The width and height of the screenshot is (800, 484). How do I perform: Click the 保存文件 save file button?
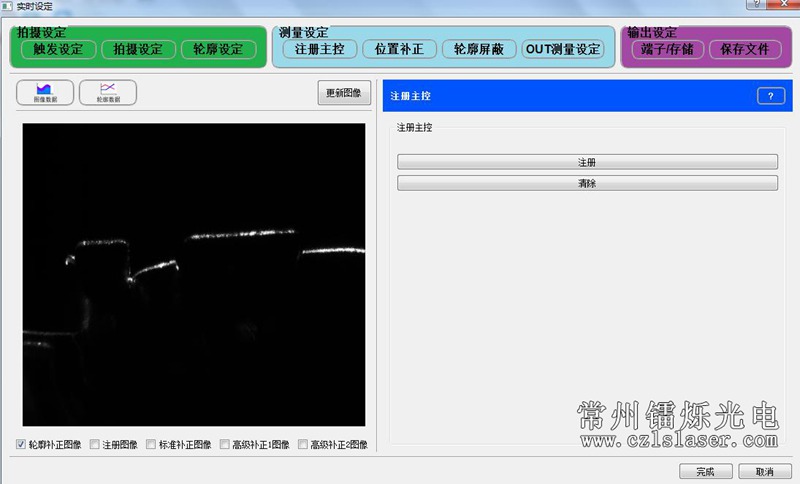click(x=745, y=49)
